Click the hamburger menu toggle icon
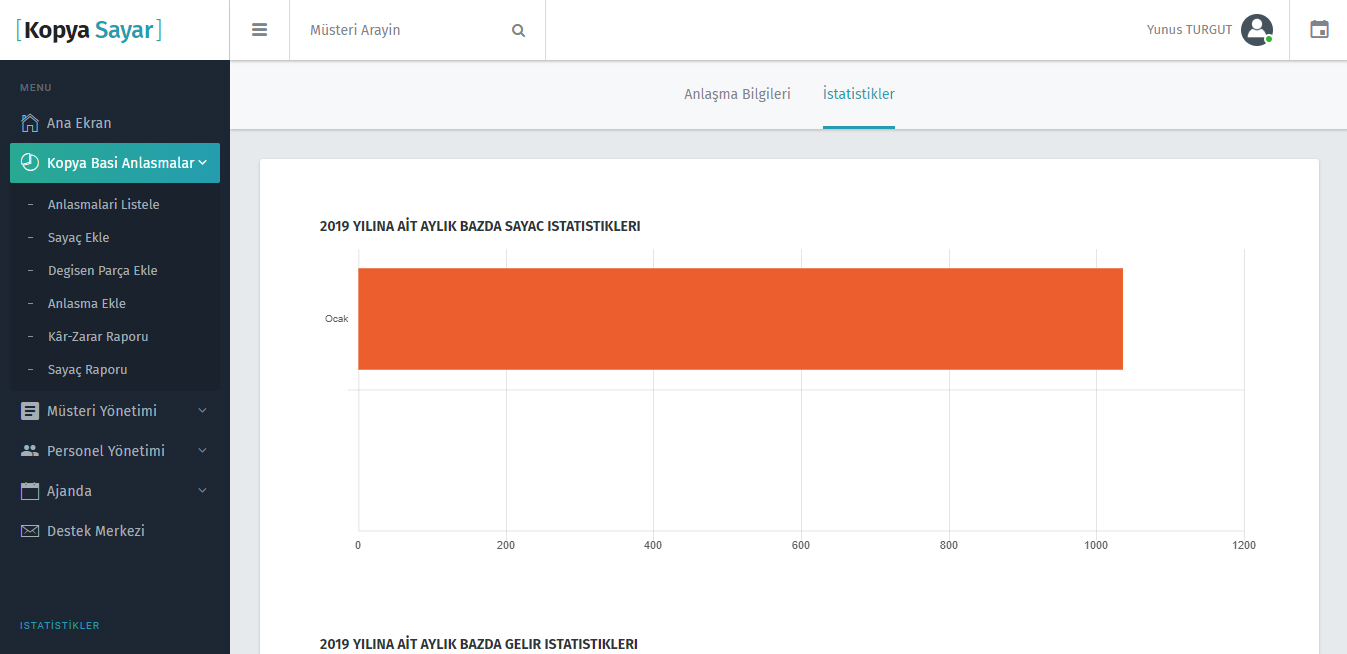 (x=259, y=30)
